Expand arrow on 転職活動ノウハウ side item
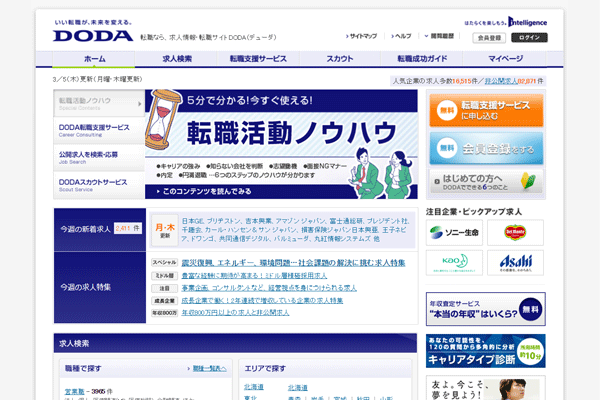 [x=140, y=104]
